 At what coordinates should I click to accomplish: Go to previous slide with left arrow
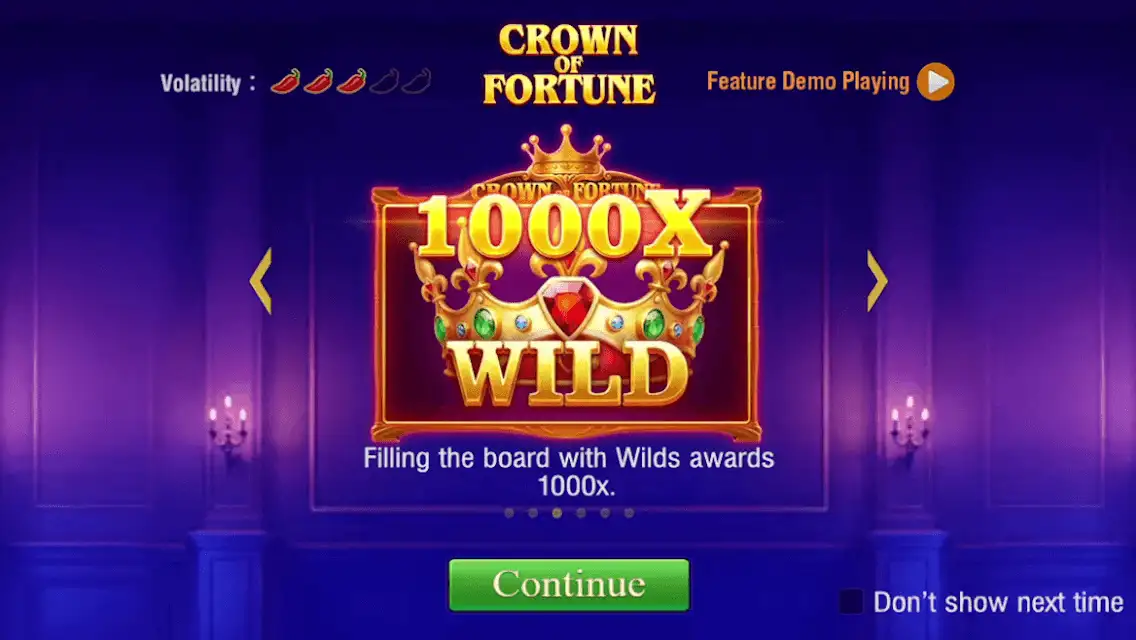[261, 281]
